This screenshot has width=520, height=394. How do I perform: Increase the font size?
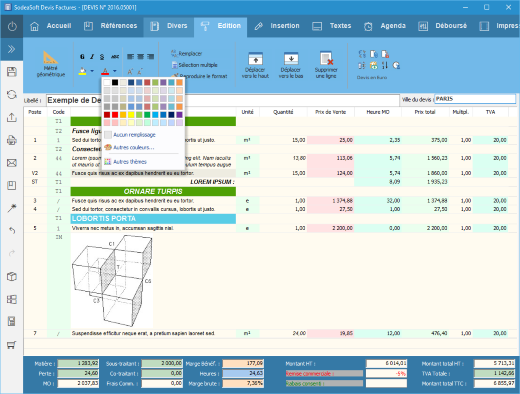coord(130,71)
